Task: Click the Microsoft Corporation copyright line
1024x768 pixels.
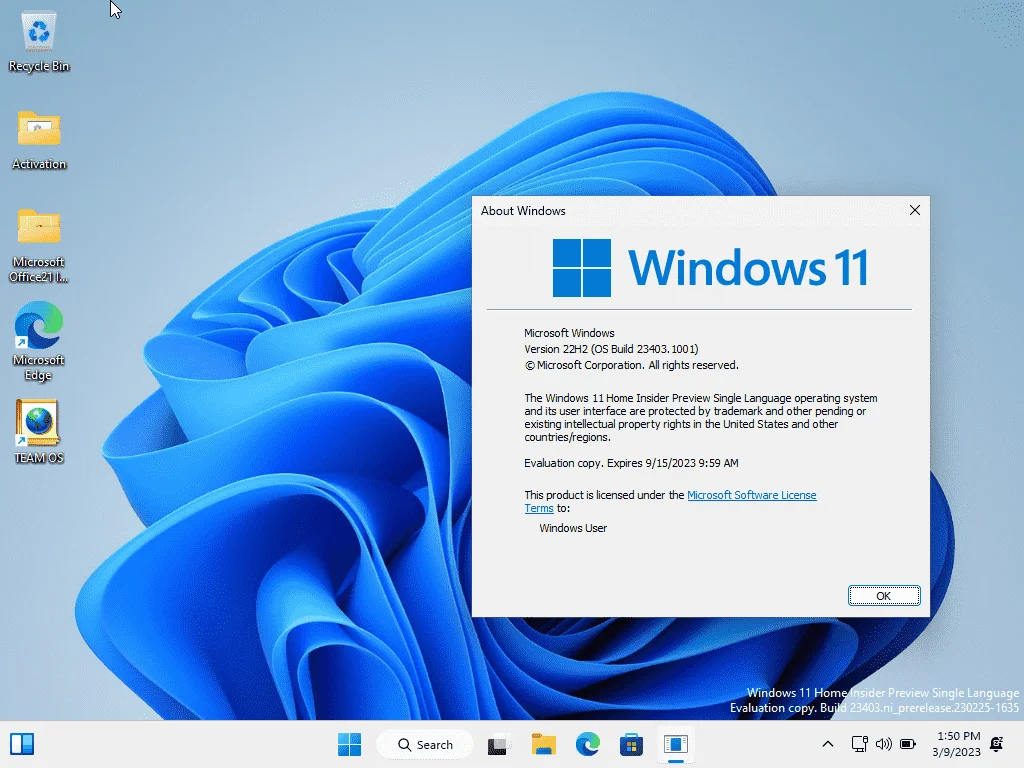Action: (631, 365)
